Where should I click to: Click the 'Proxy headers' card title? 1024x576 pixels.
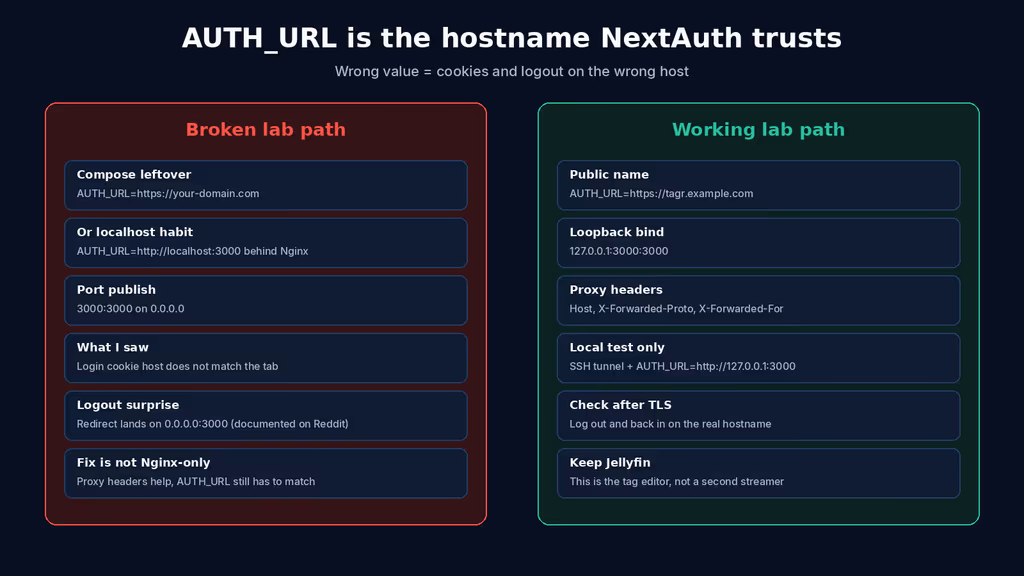pyautogui.click(x=616, y=289)
